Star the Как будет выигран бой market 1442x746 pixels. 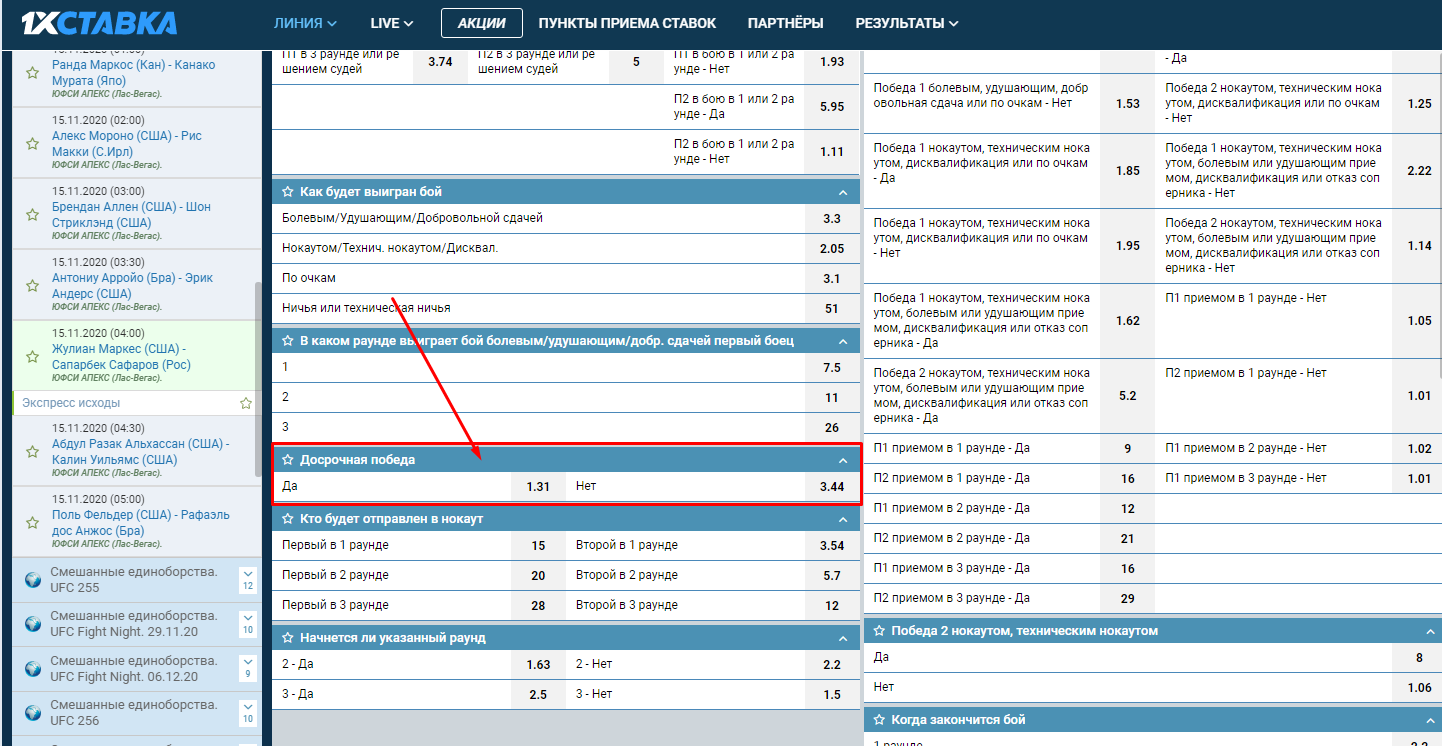coord(288,192)
